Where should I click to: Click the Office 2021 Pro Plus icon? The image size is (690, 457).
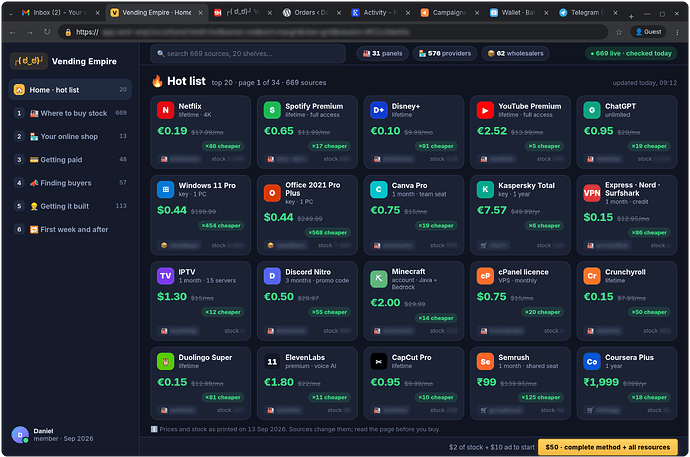coord(272,193)
